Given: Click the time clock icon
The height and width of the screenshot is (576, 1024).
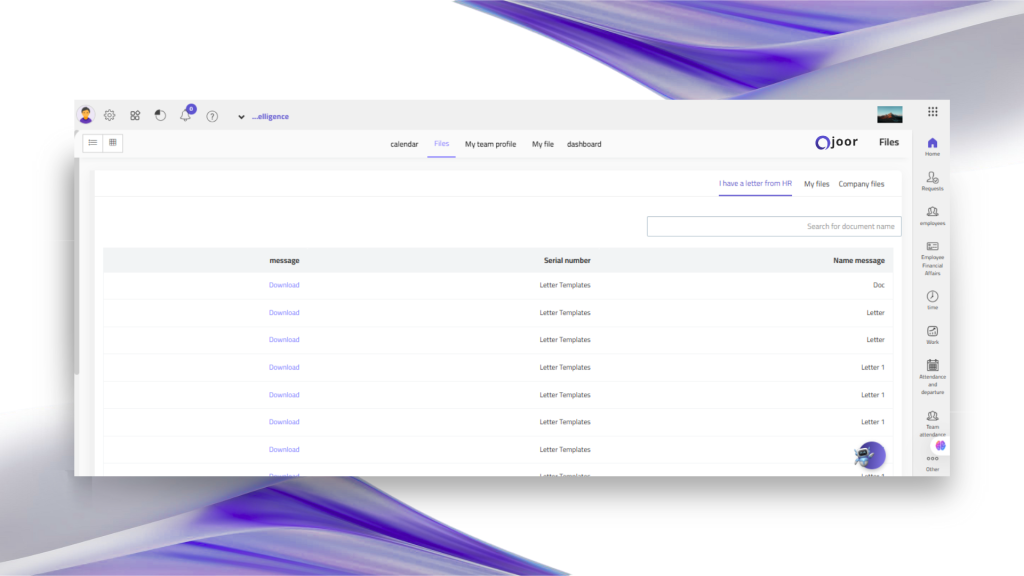Looking at the screenshot, I should (x=932, y=299).
